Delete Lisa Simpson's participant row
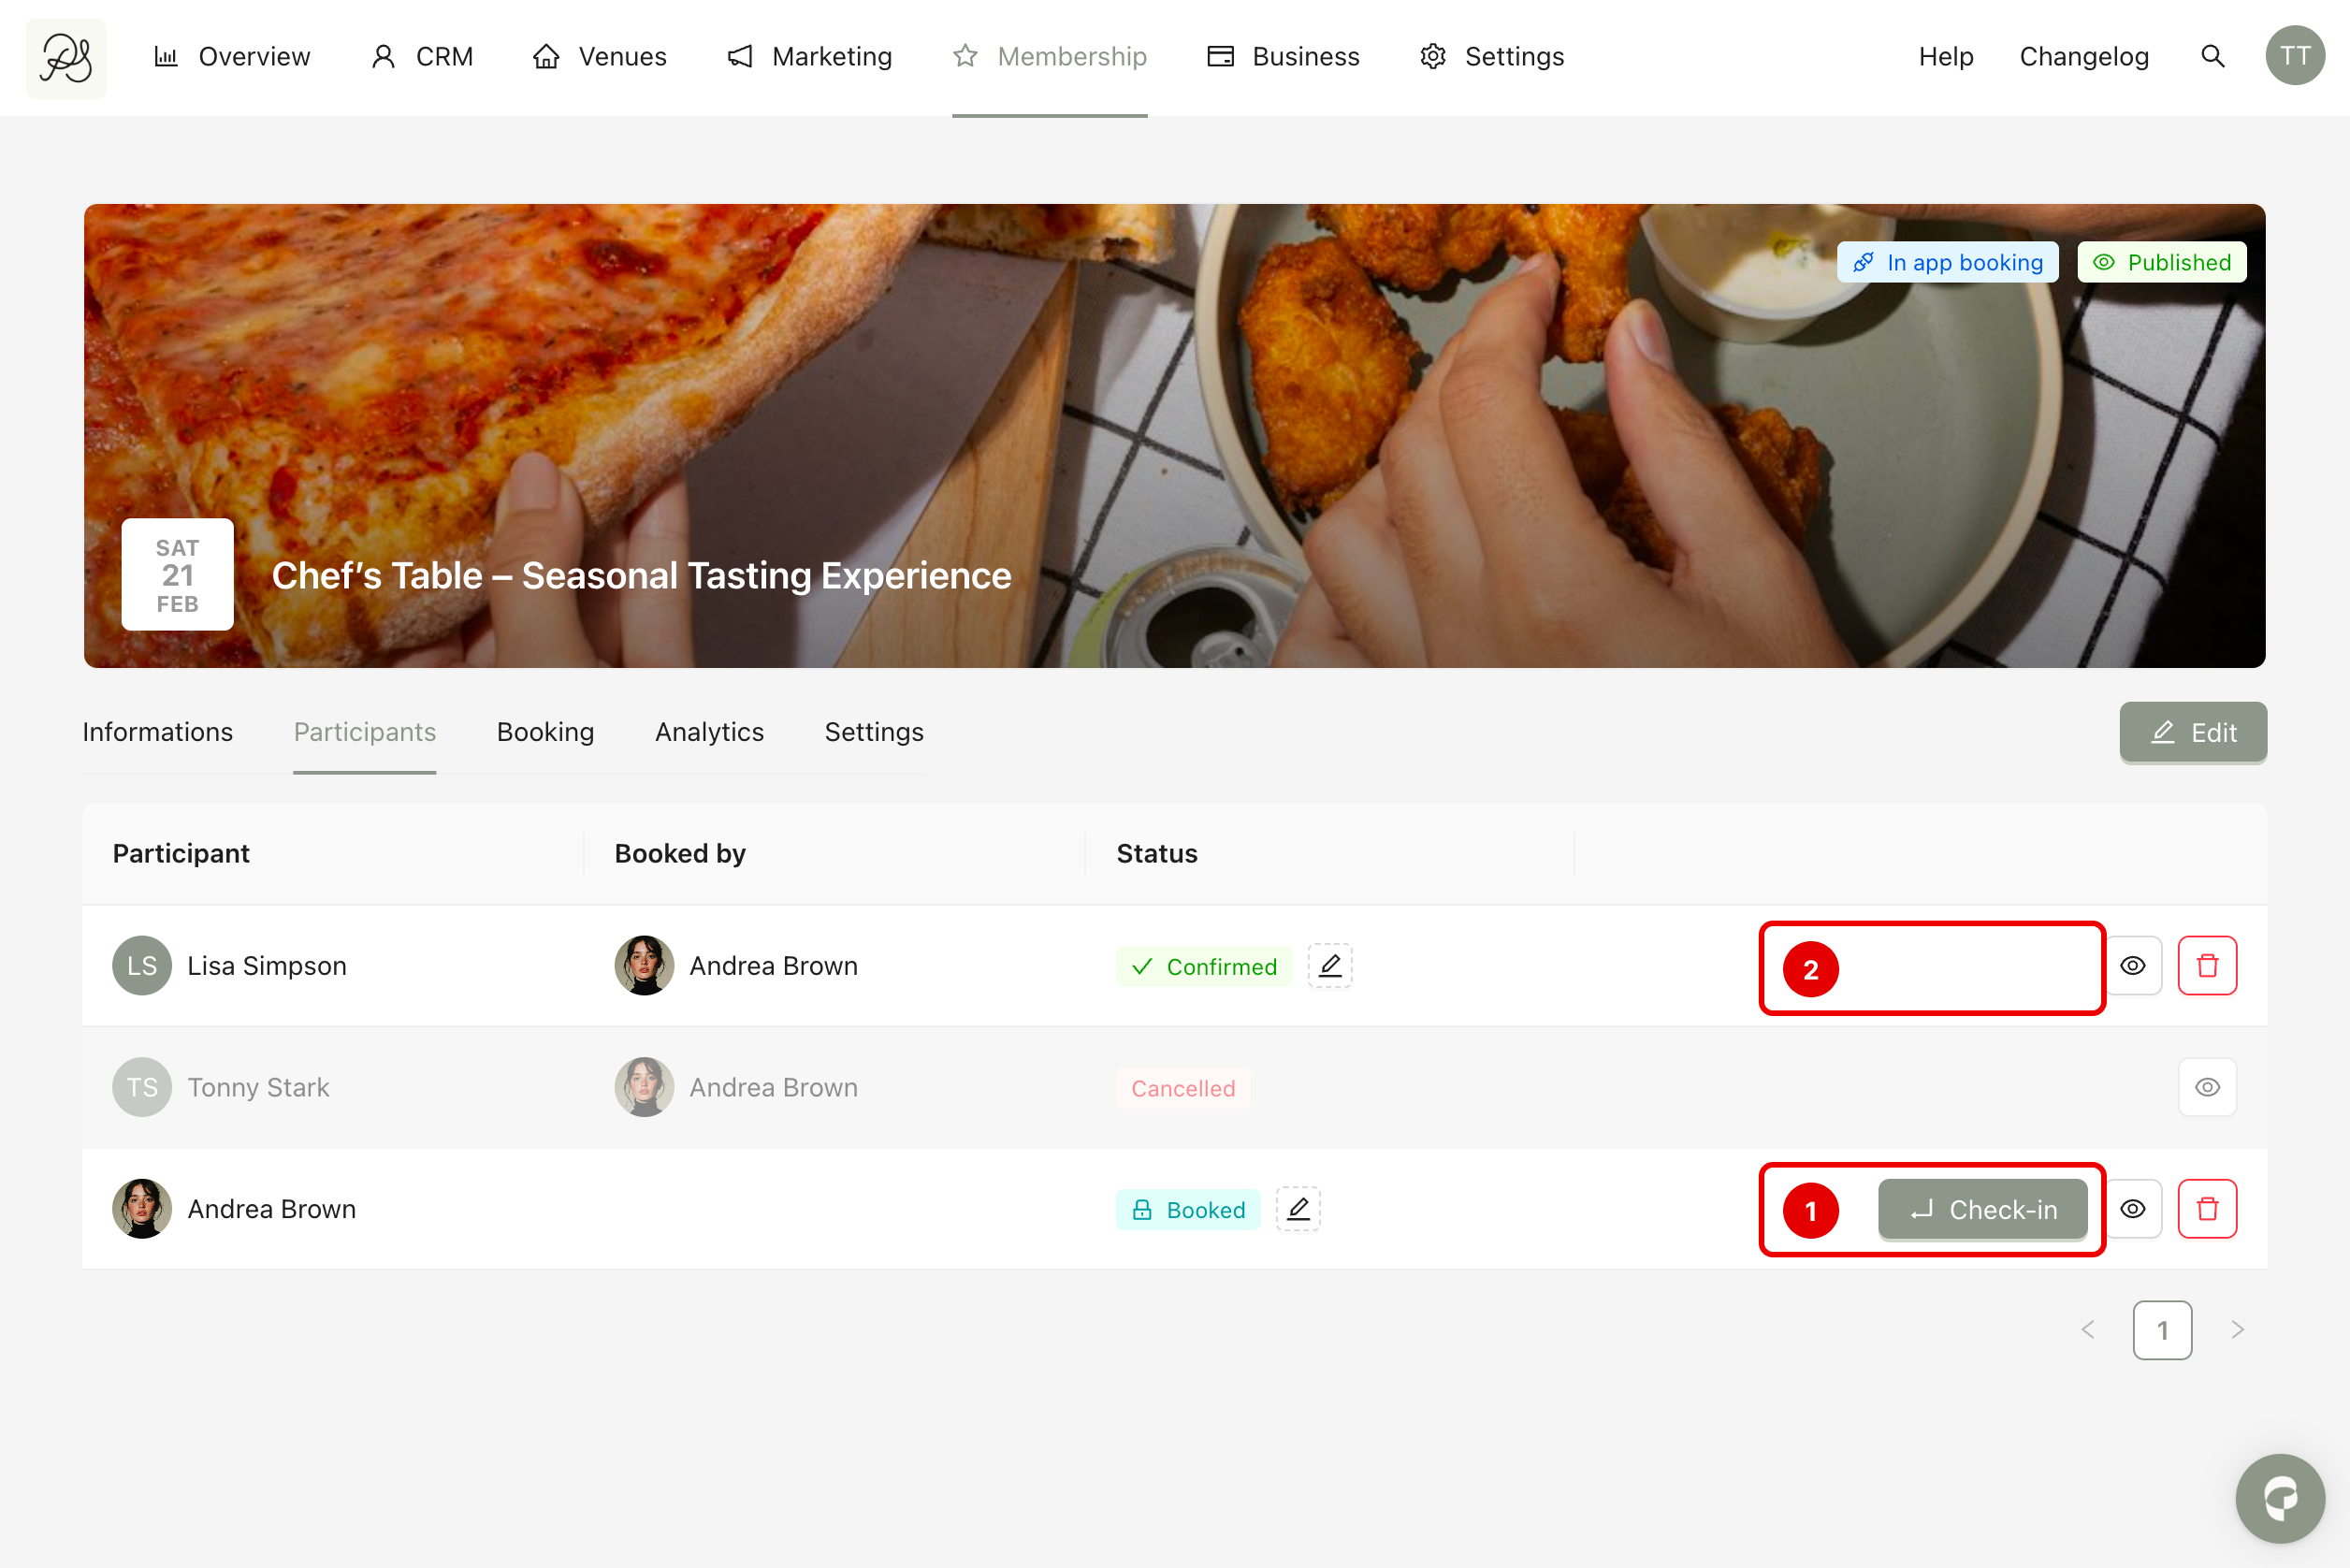The height and width of the screenshot is (1568, 2350). (x=2206, y=965)
